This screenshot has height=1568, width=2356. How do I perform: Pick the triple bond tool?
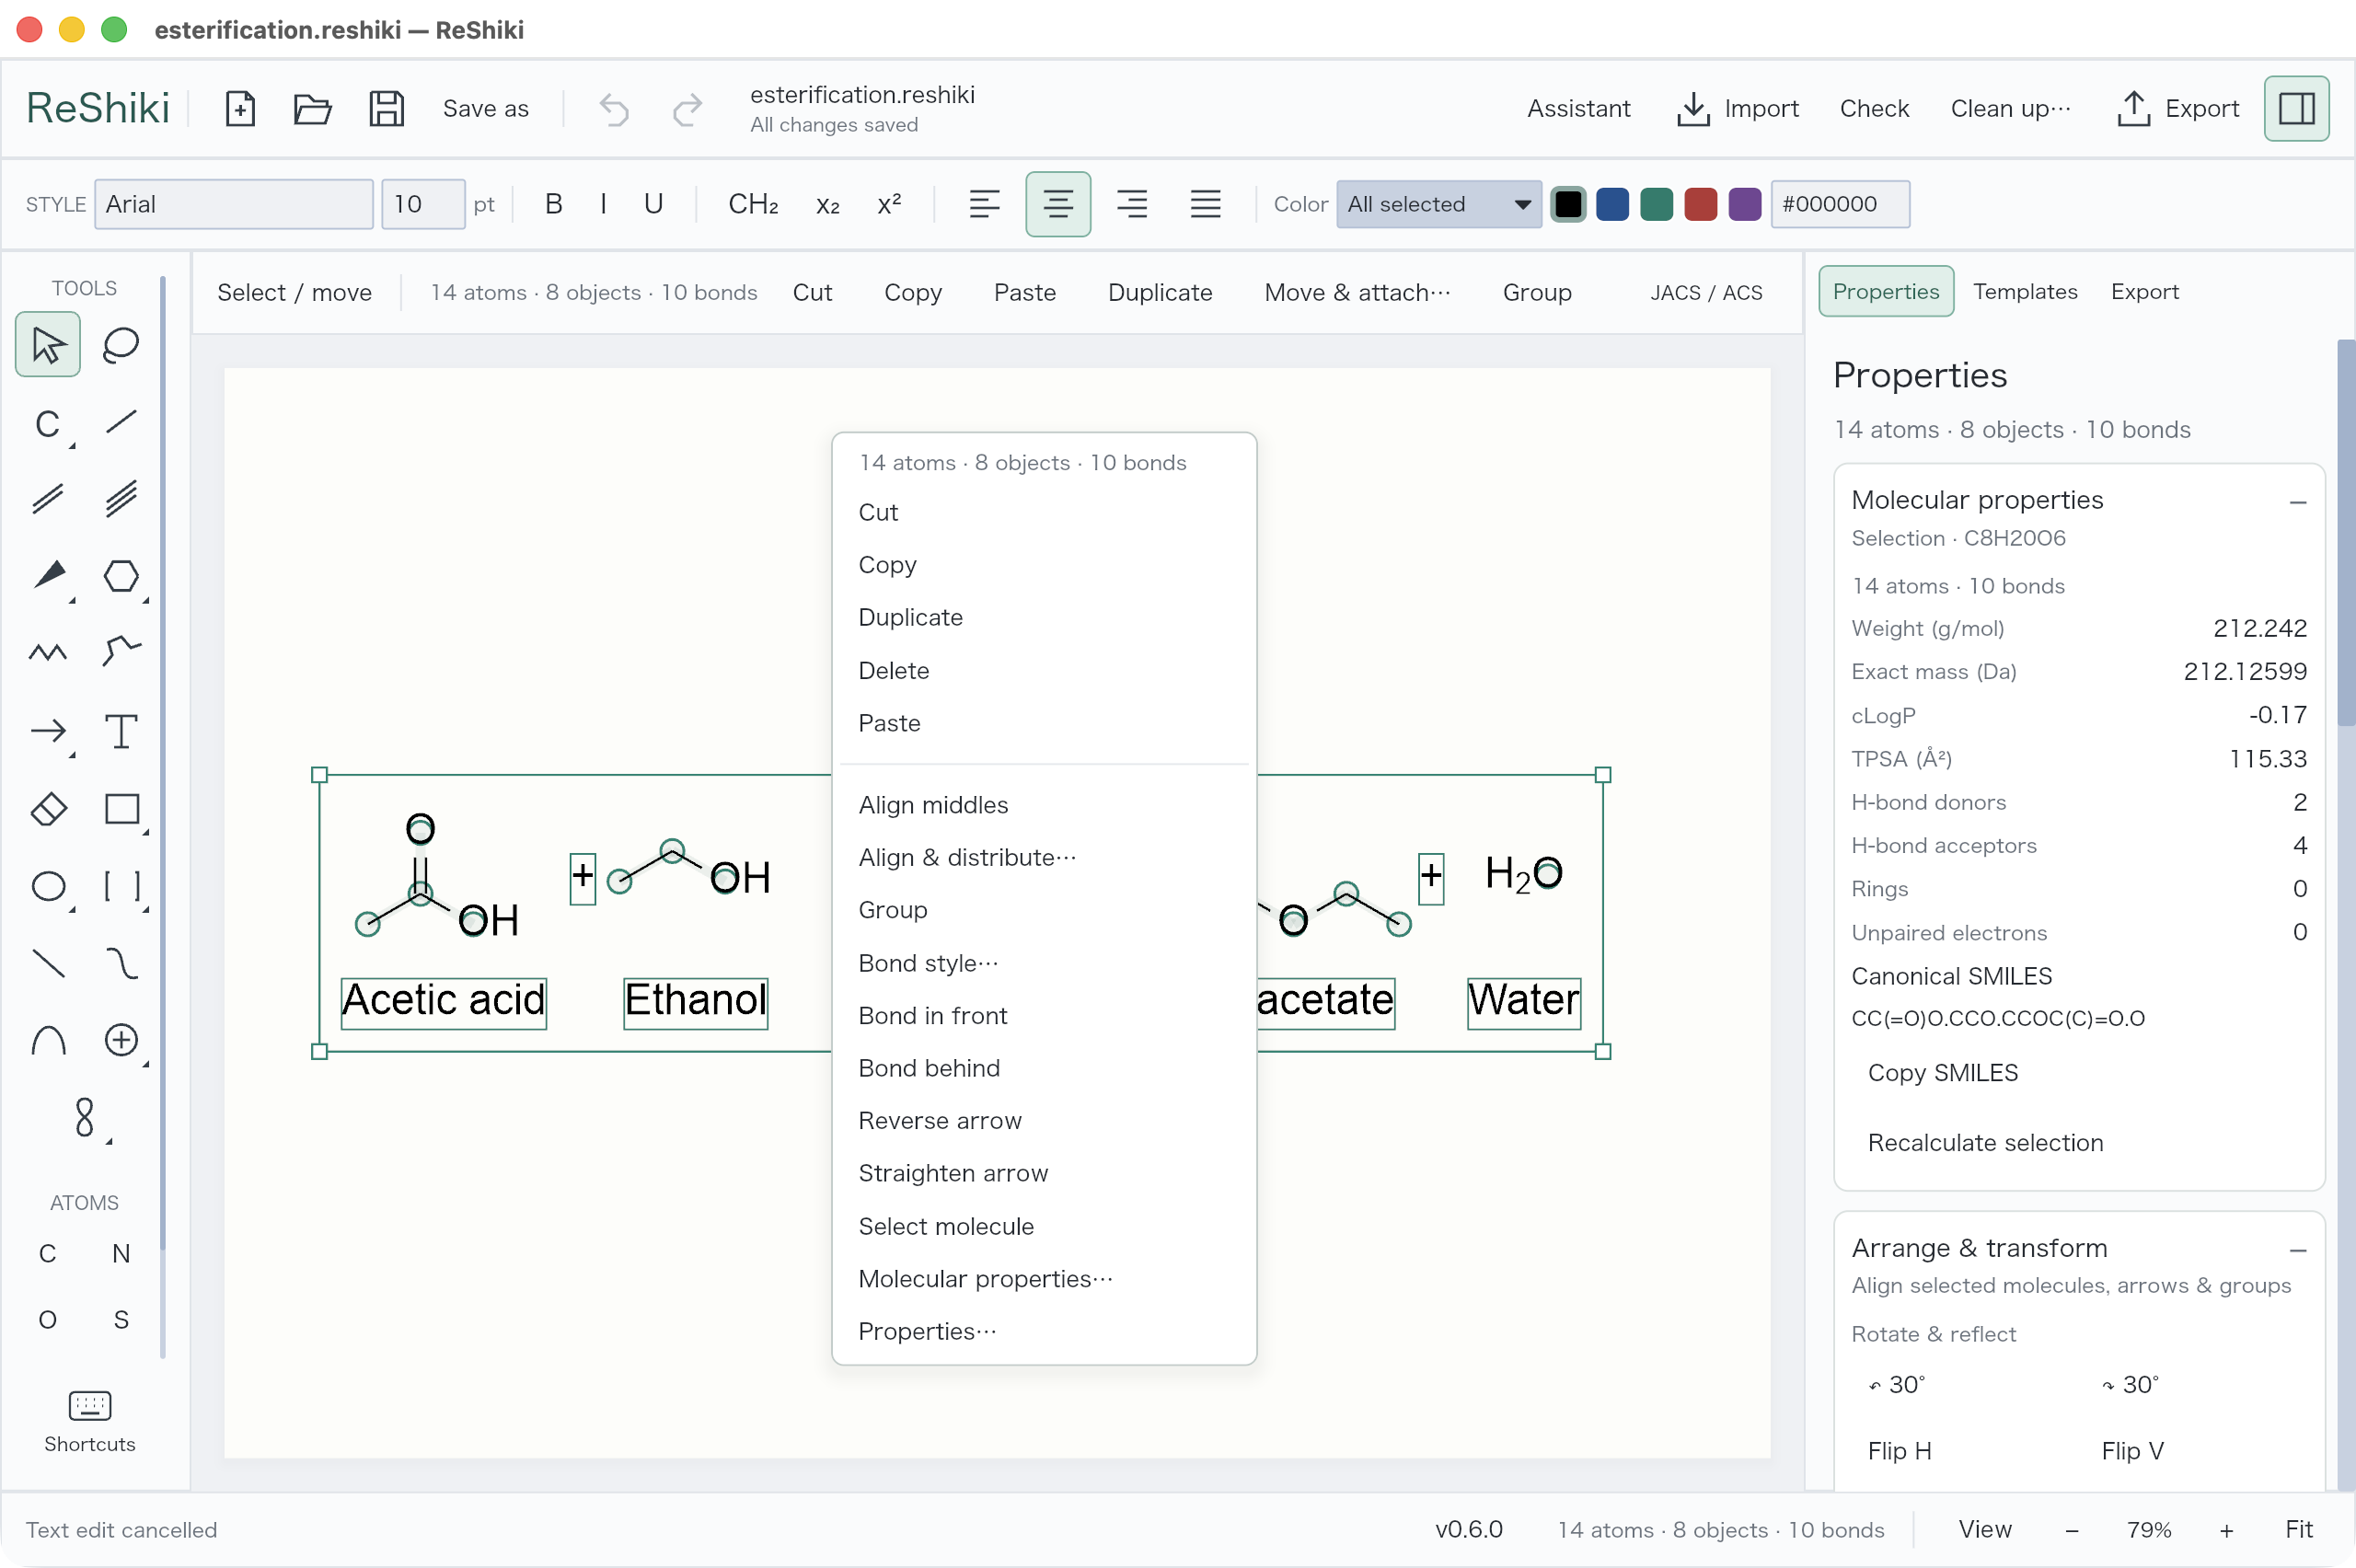121,498
